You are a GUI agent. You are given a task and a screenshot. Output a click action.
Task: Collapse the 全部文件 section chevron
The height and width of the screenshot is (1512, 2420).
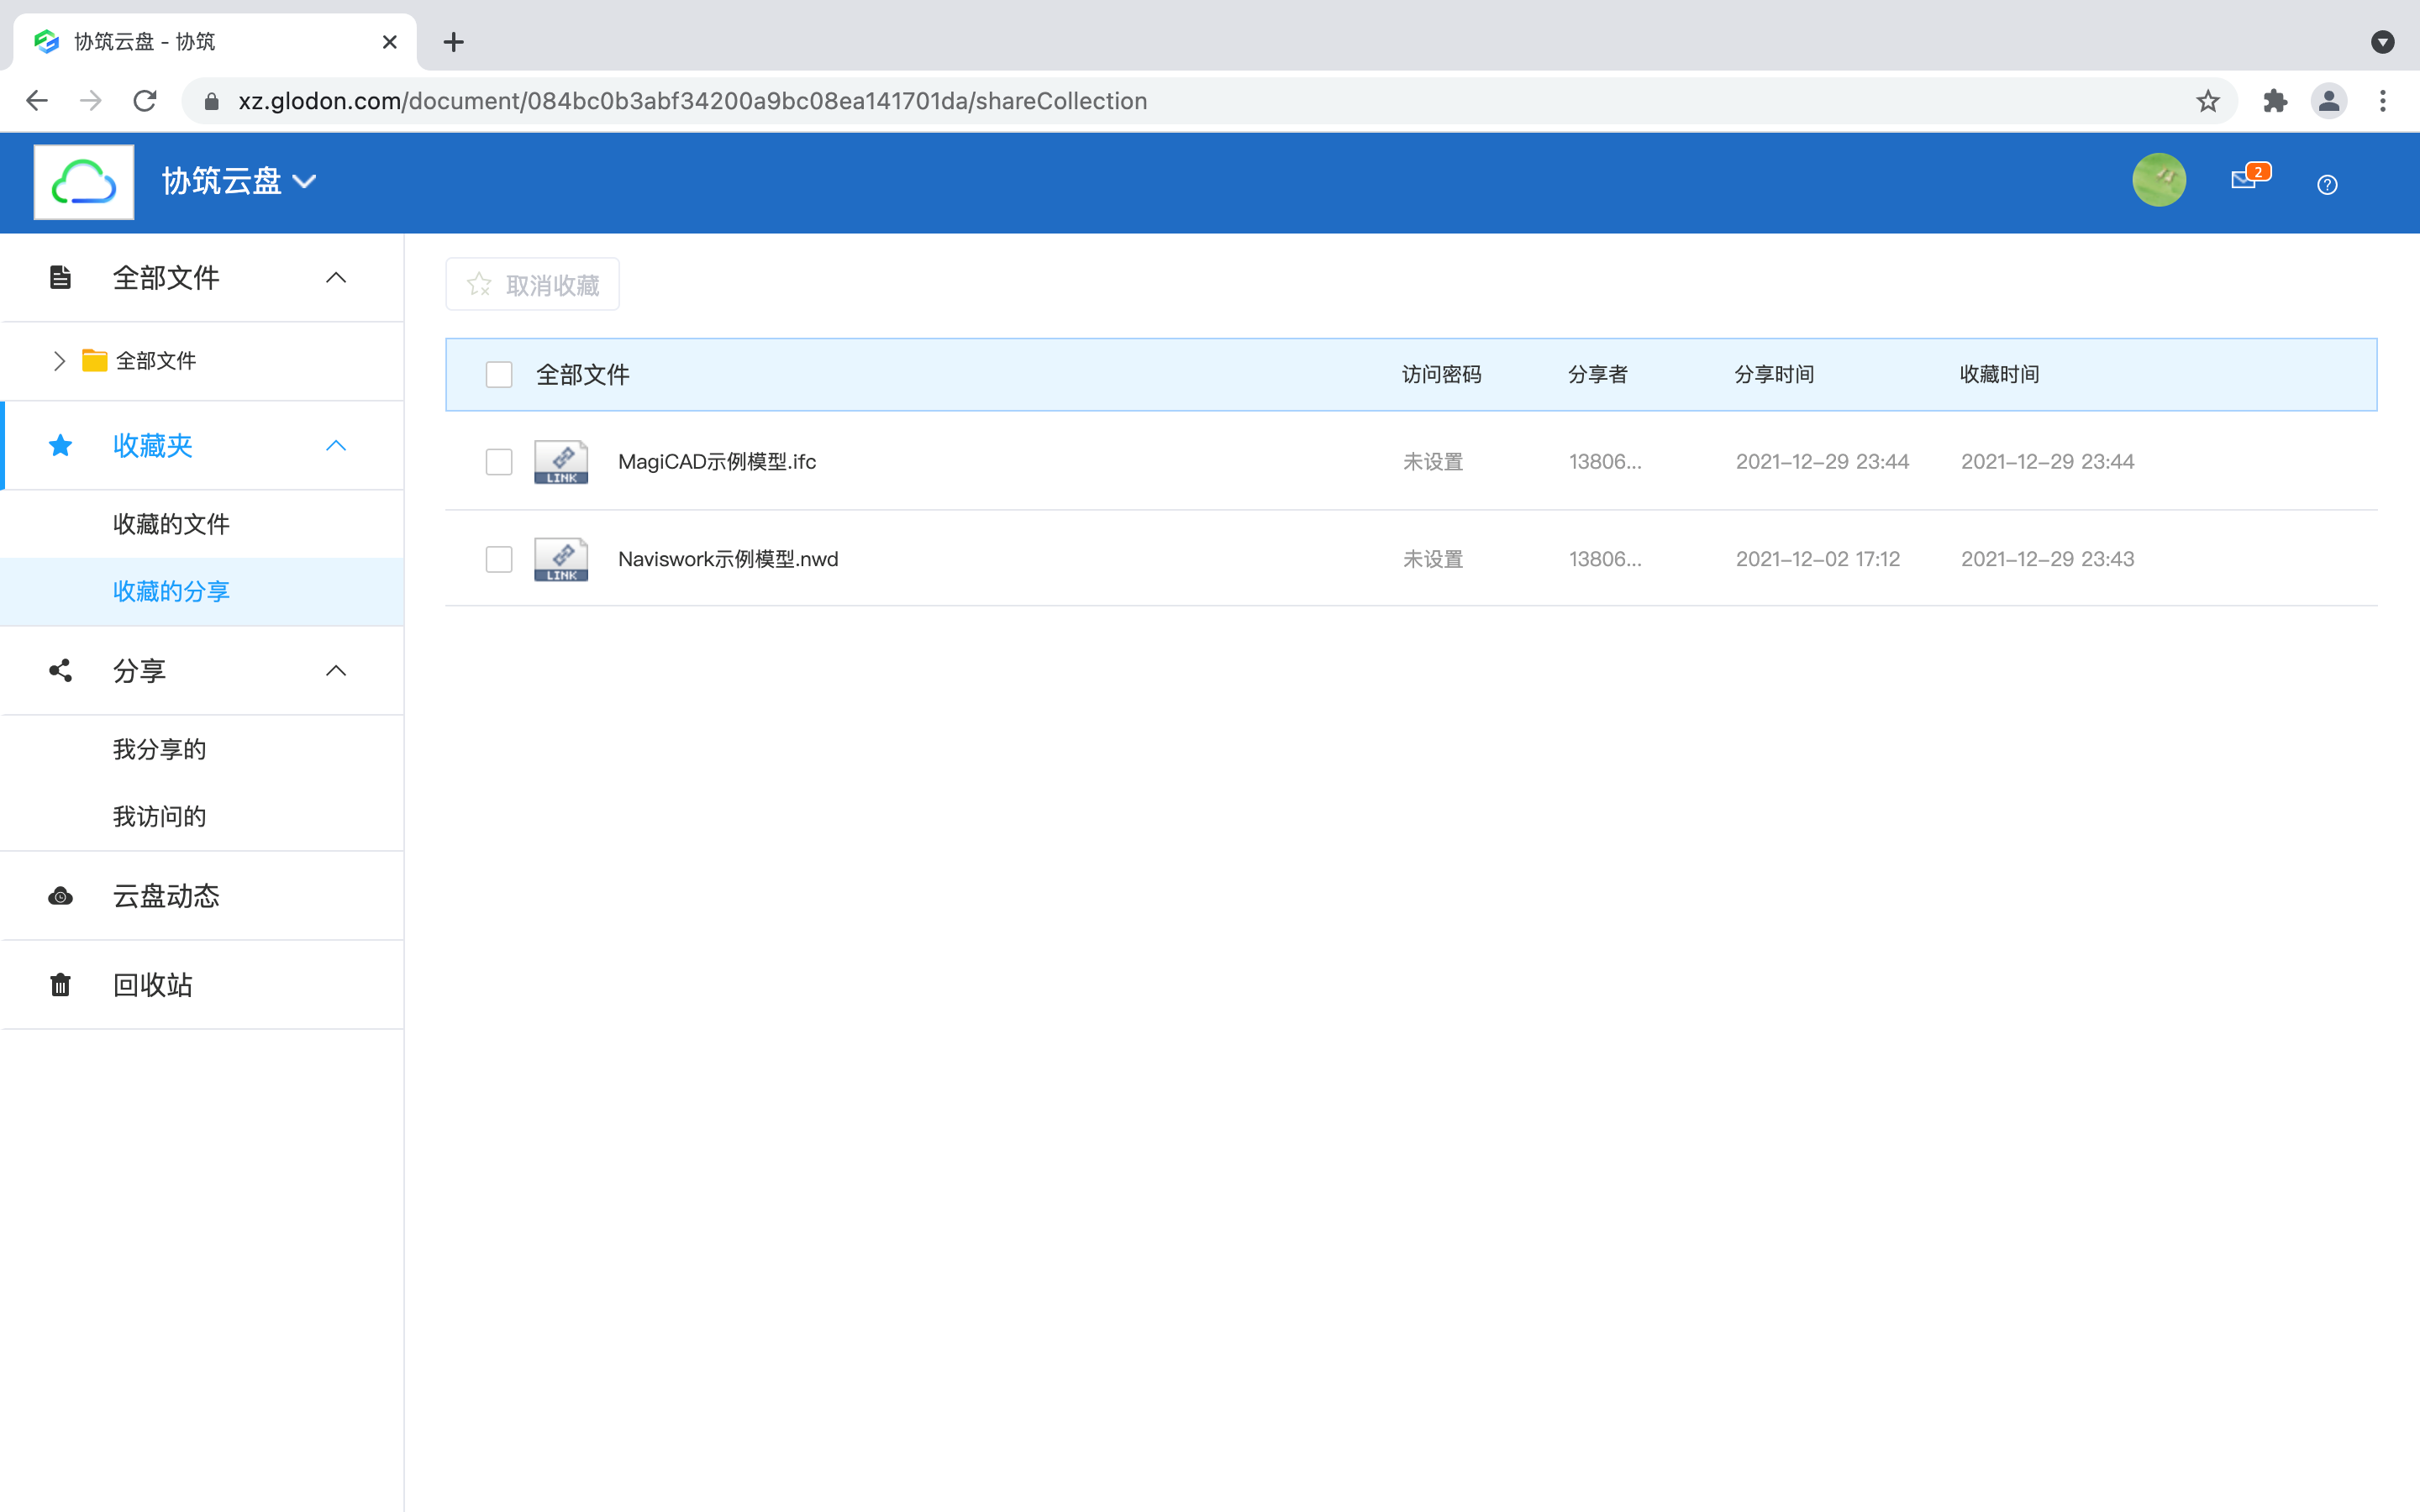click(336, 277)
